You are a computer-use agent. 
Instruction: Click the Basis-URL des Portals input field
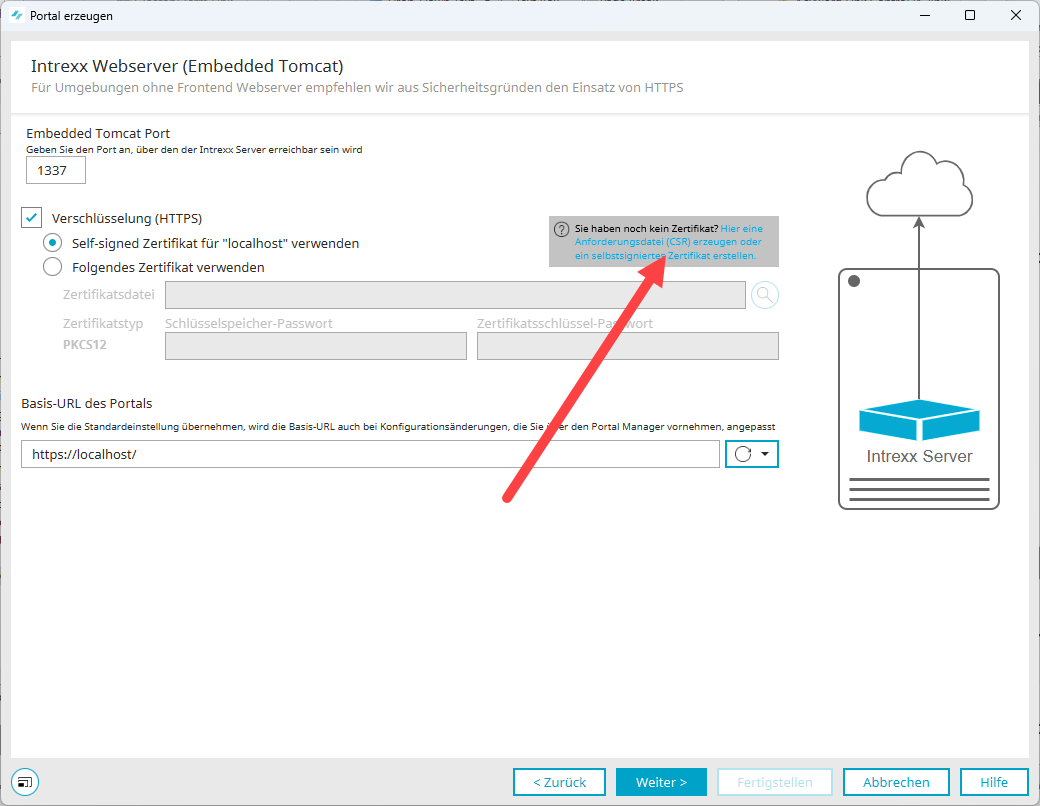[x=370, y=454]
